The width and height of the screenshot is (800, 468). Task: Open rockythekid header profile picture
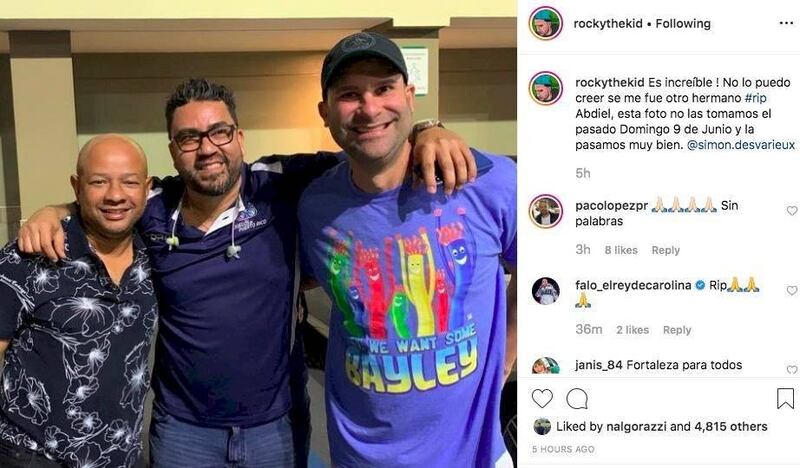(x=545, y=23)
